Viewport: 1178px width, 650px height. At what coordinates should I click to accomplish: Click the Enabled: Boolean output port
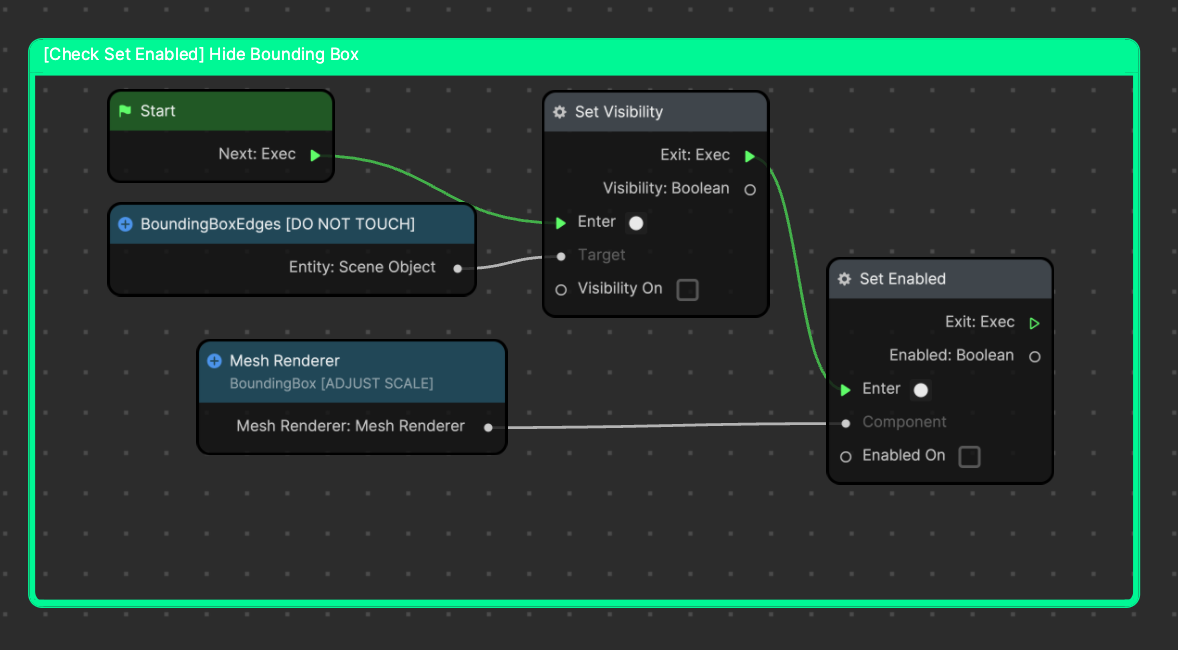[x=1035, y=356]
